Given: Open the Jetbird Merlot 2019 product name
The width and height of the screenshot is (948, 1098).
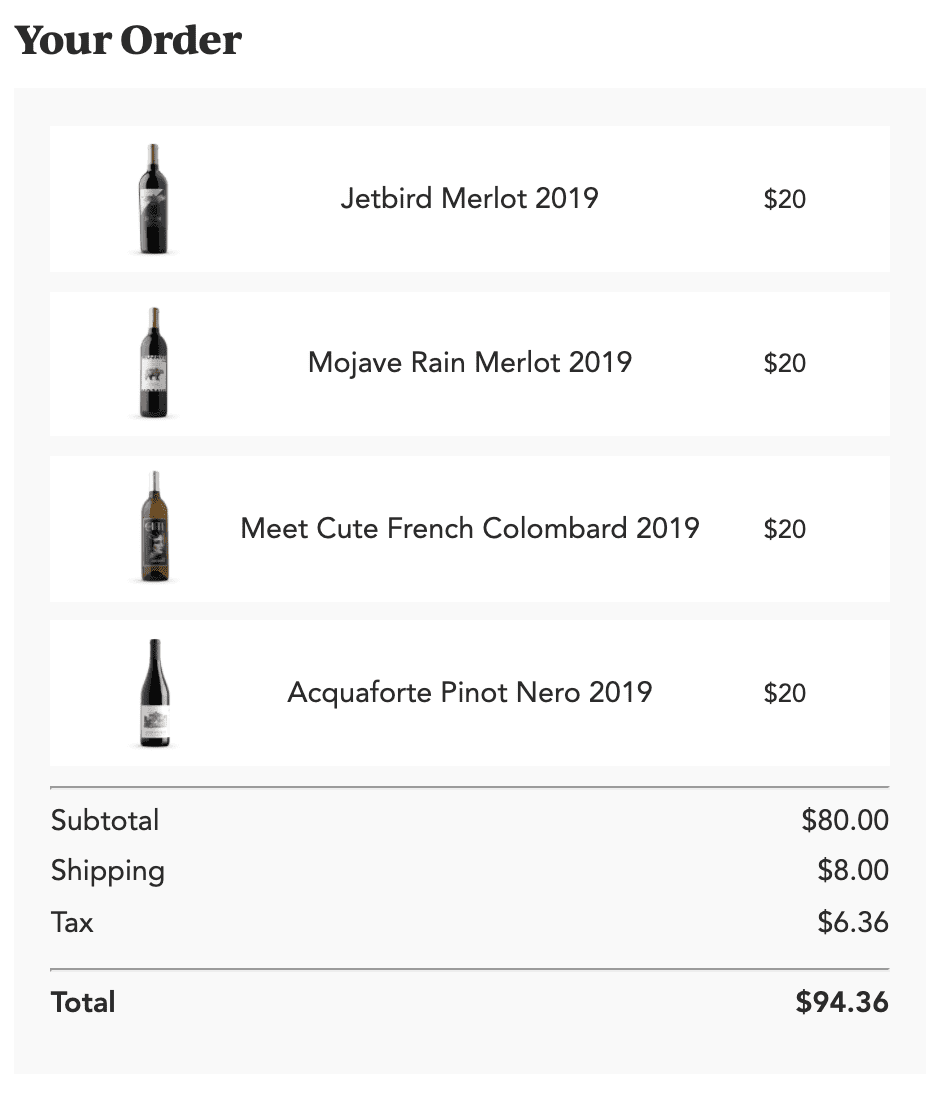Looking at the screenshot, I should (469, 198).
